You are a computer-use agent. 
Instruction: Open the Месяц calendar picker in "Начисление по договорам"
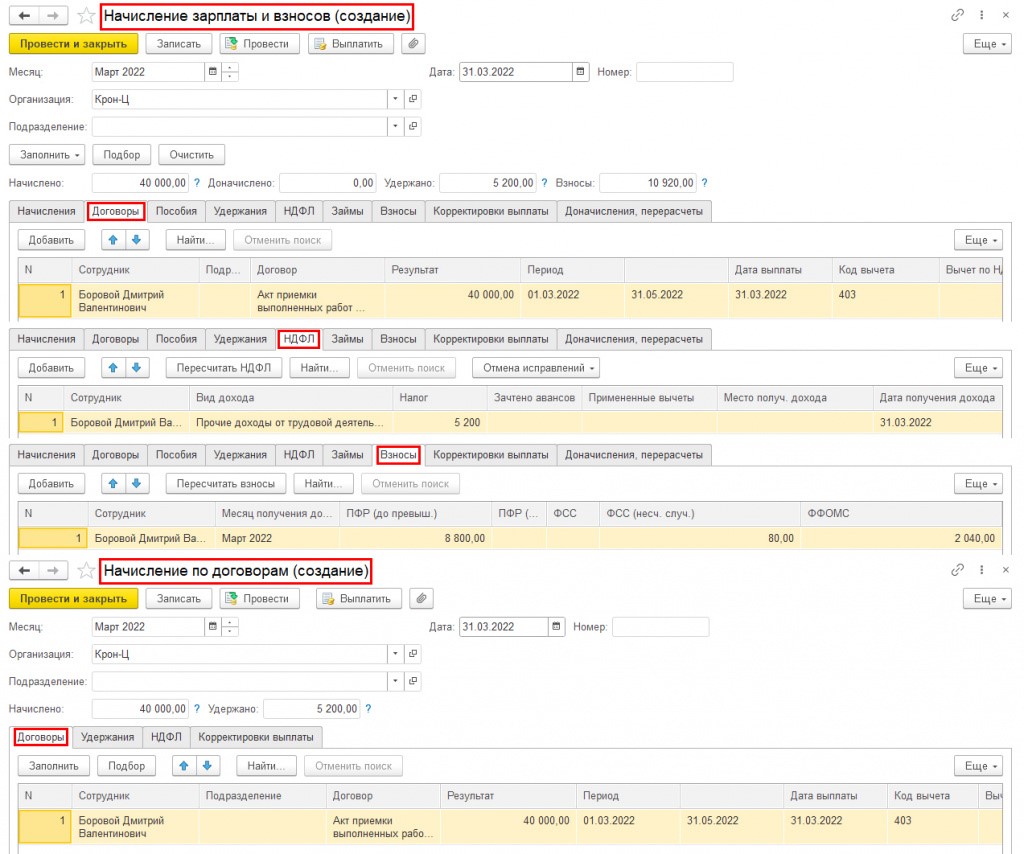tap(211, 627)
